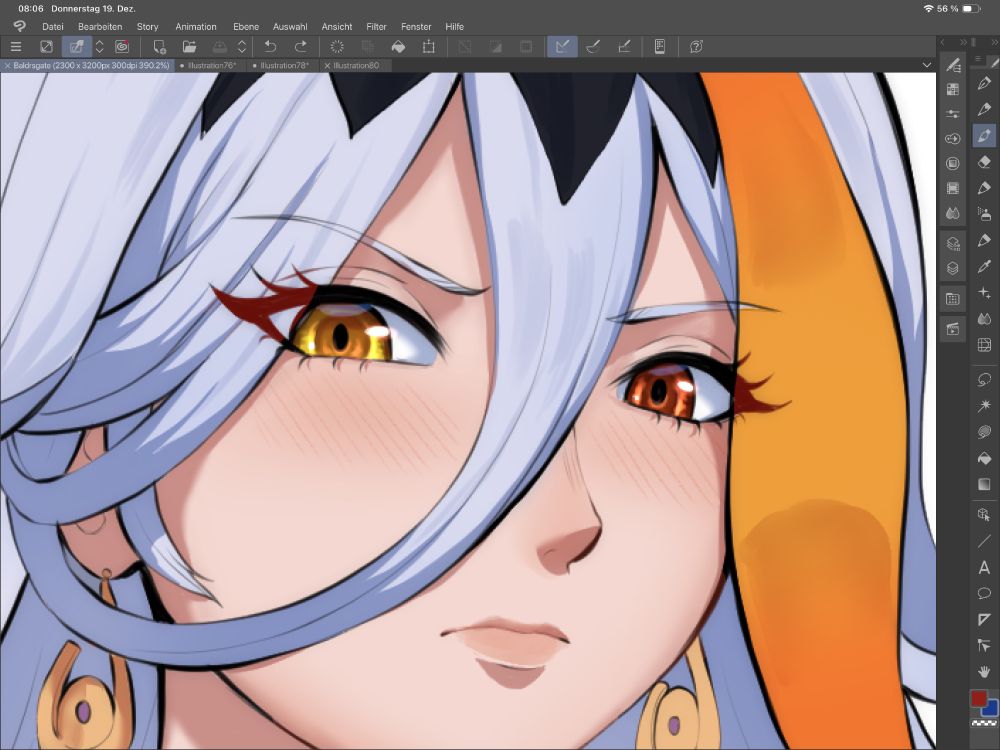Image resolution: width=1000 pixels, height=750 pixels.
Task: Select the straight line Figure tool
Action: (x=984, y=541)
